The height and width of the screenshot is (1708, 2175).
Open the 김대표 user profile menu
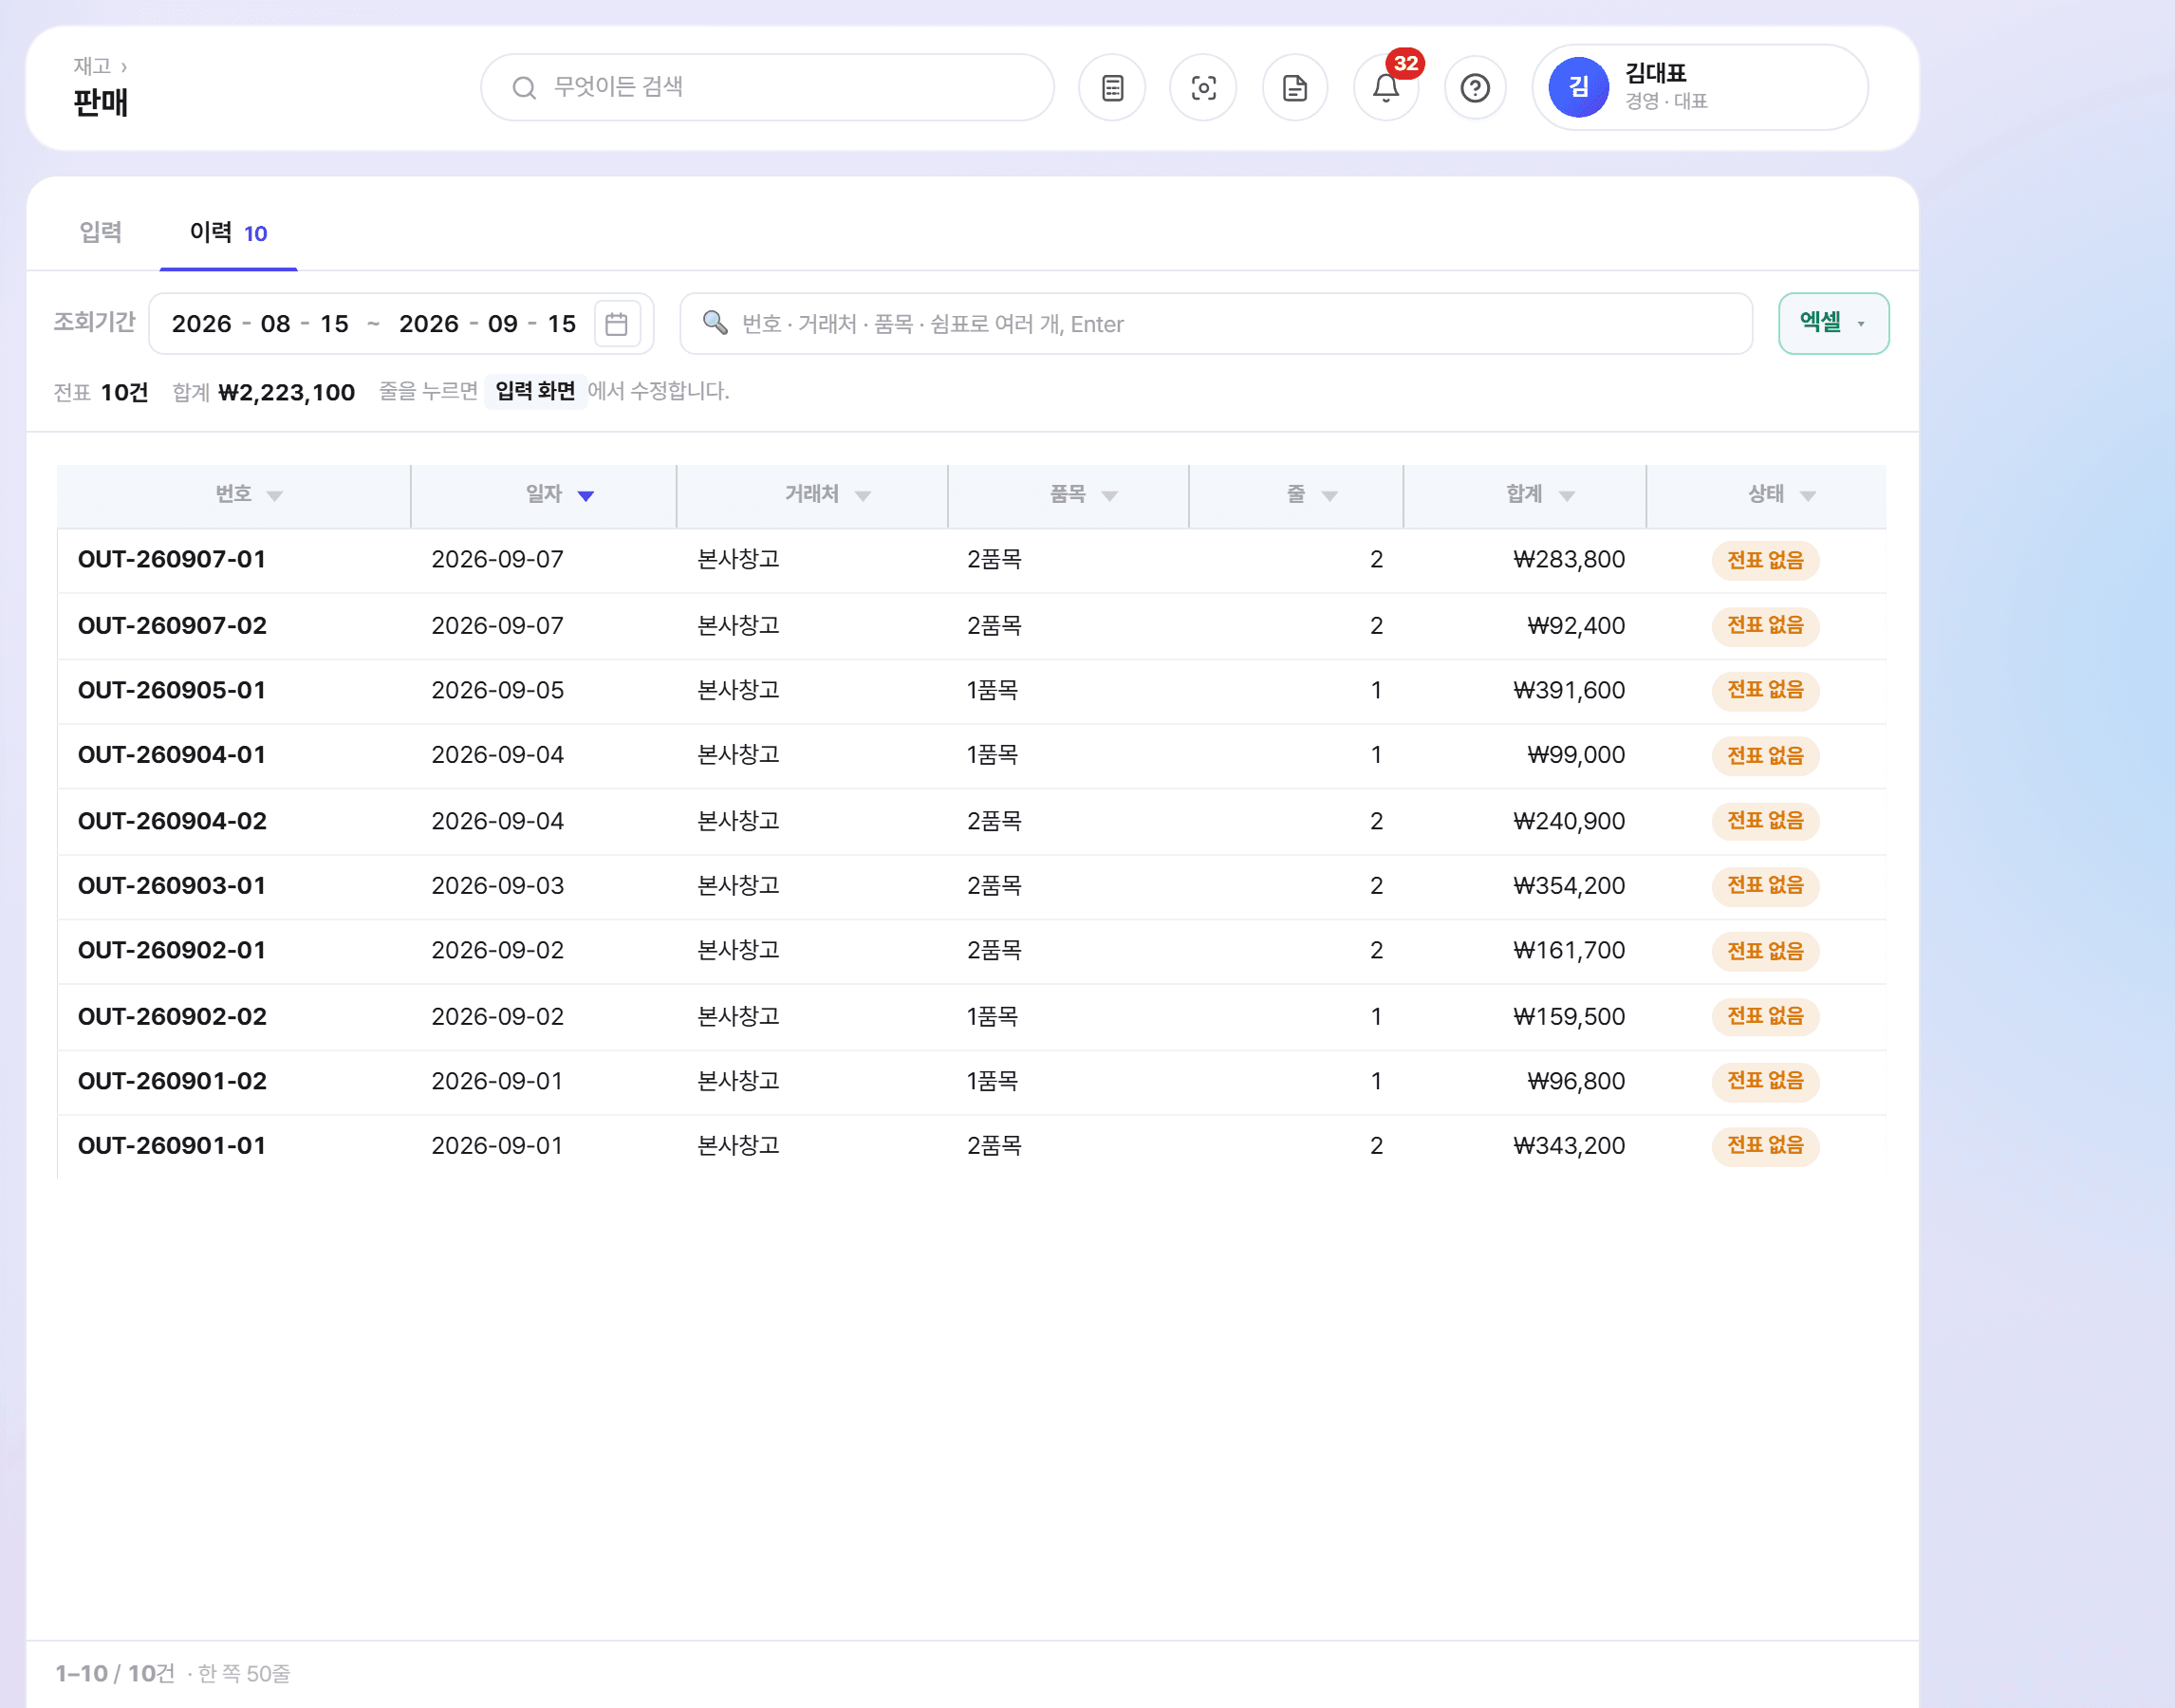point(1700,87)
